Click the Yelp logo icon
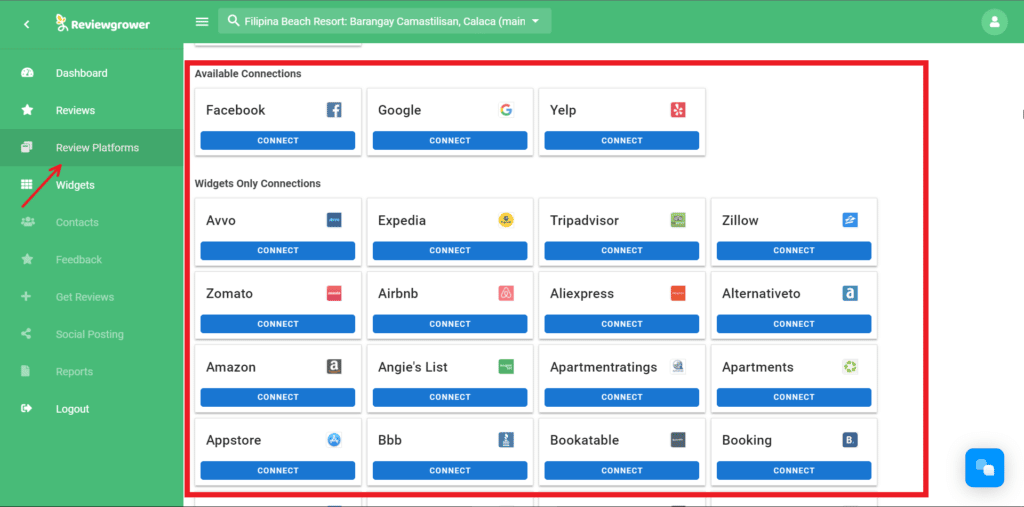Screen dimensions: 1024x507 (x=678, y=110)
